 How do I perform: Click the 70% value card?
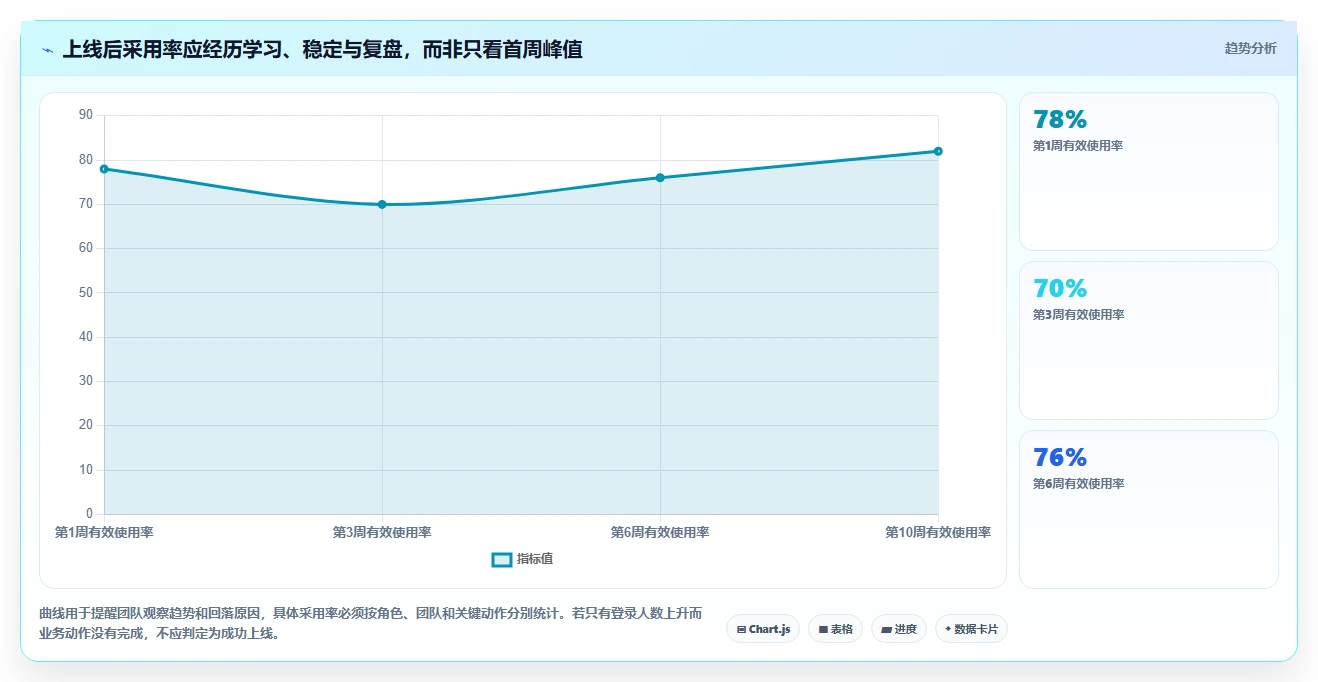point(1148,340)
